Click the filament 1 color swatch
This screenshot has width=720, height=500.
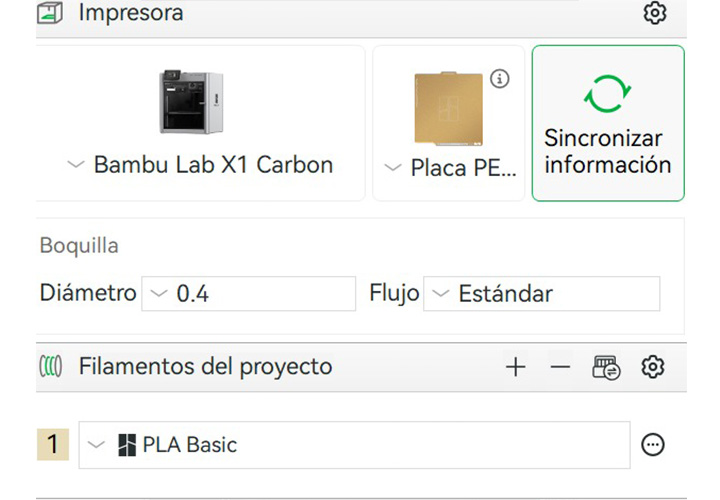tap(53, 445)
